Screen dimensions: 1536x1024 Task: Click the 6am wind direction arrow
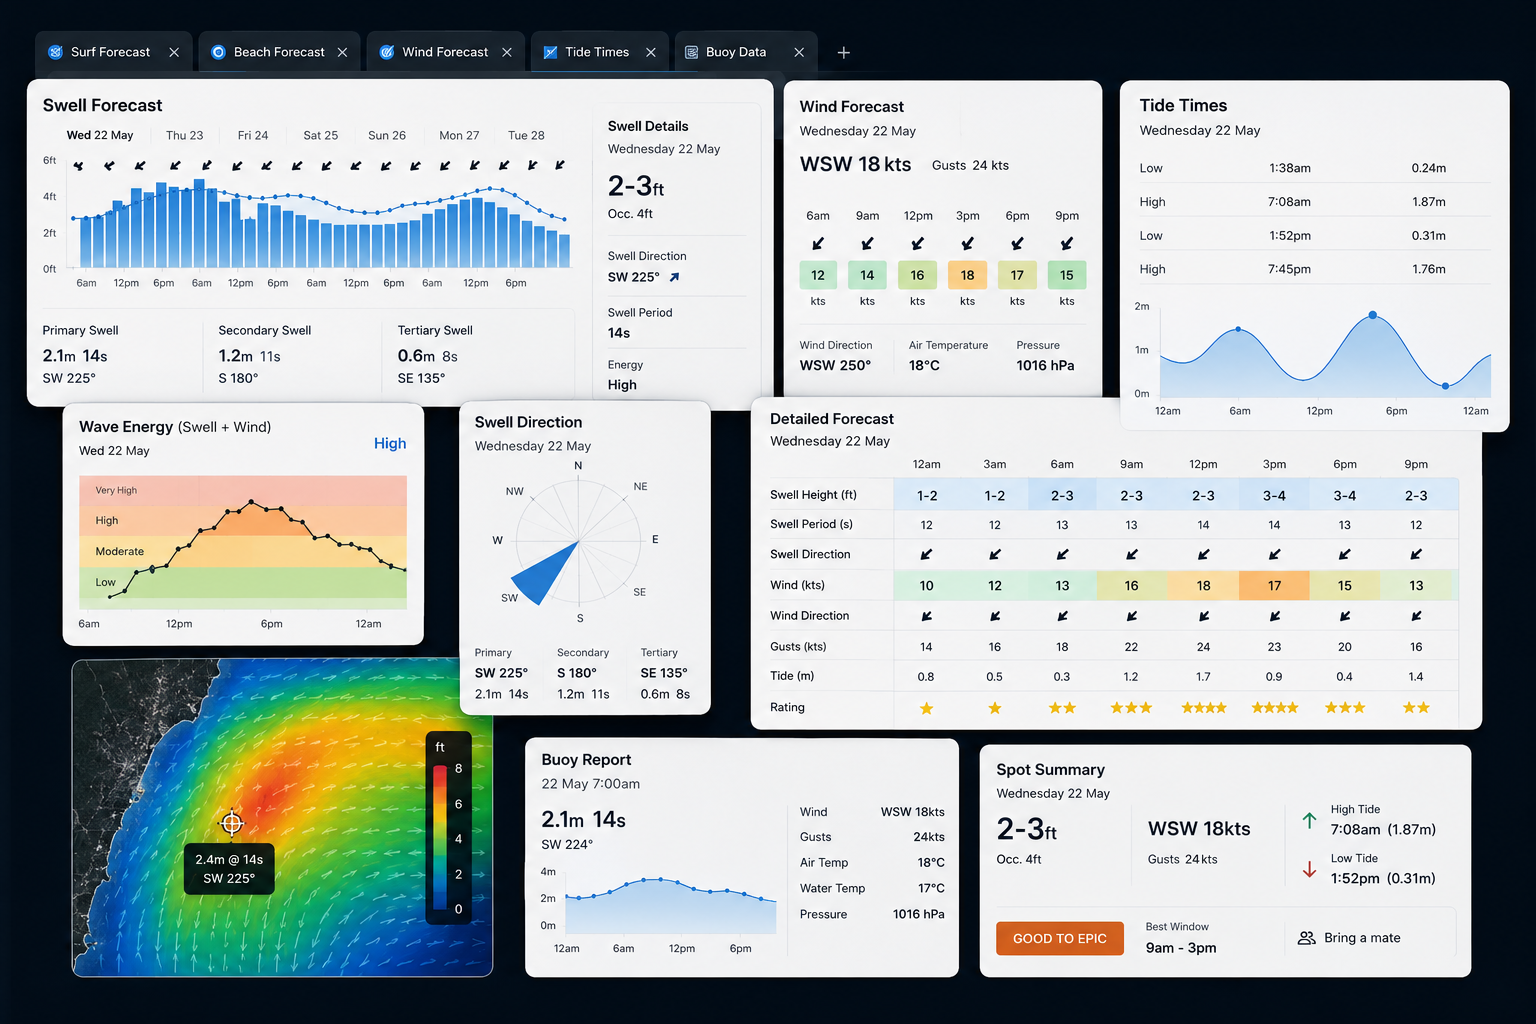coord(818,243)
